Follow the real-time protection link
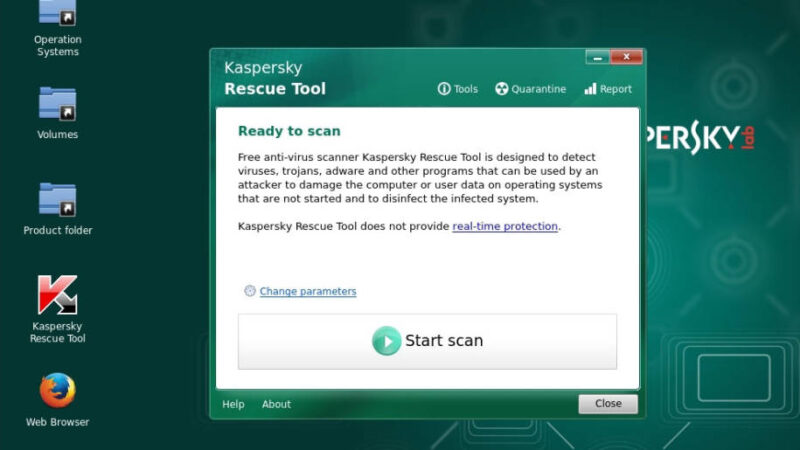The width and height of the screenshot is (800, 450). (505, 226)
